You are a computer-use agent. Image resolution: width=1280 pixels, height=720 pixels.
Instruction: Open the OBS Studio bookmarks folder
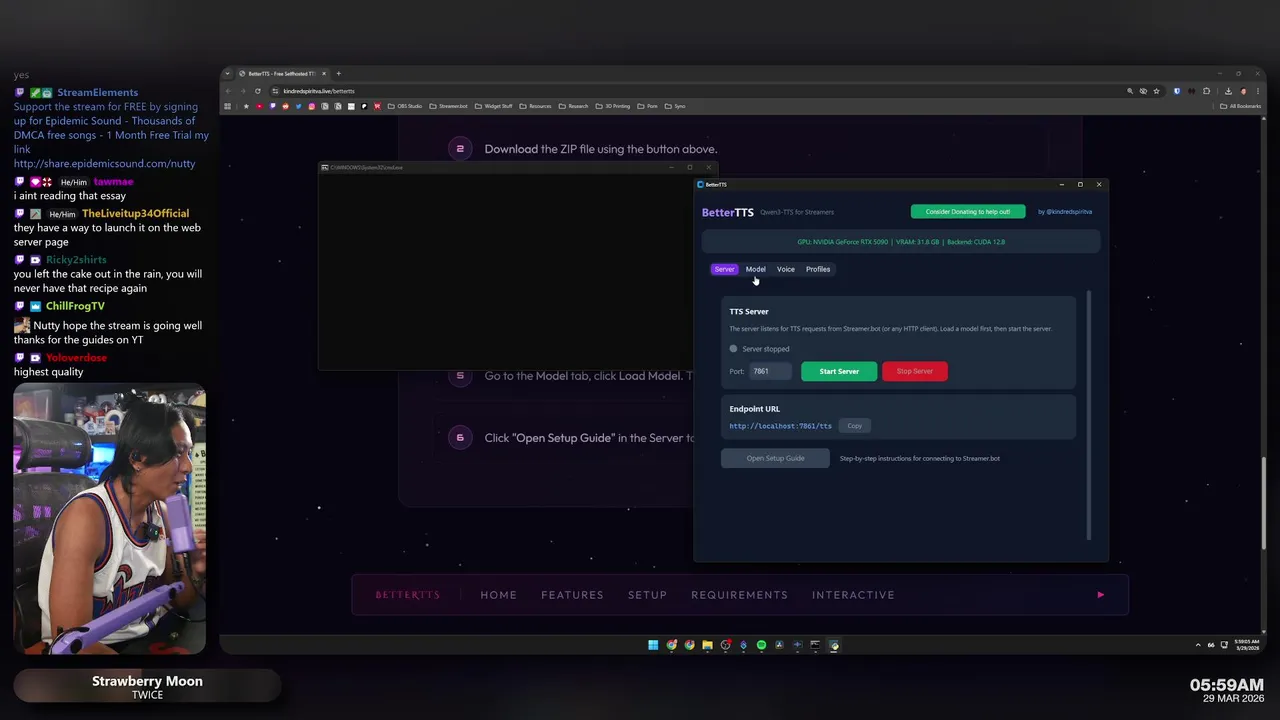point(404,106)
